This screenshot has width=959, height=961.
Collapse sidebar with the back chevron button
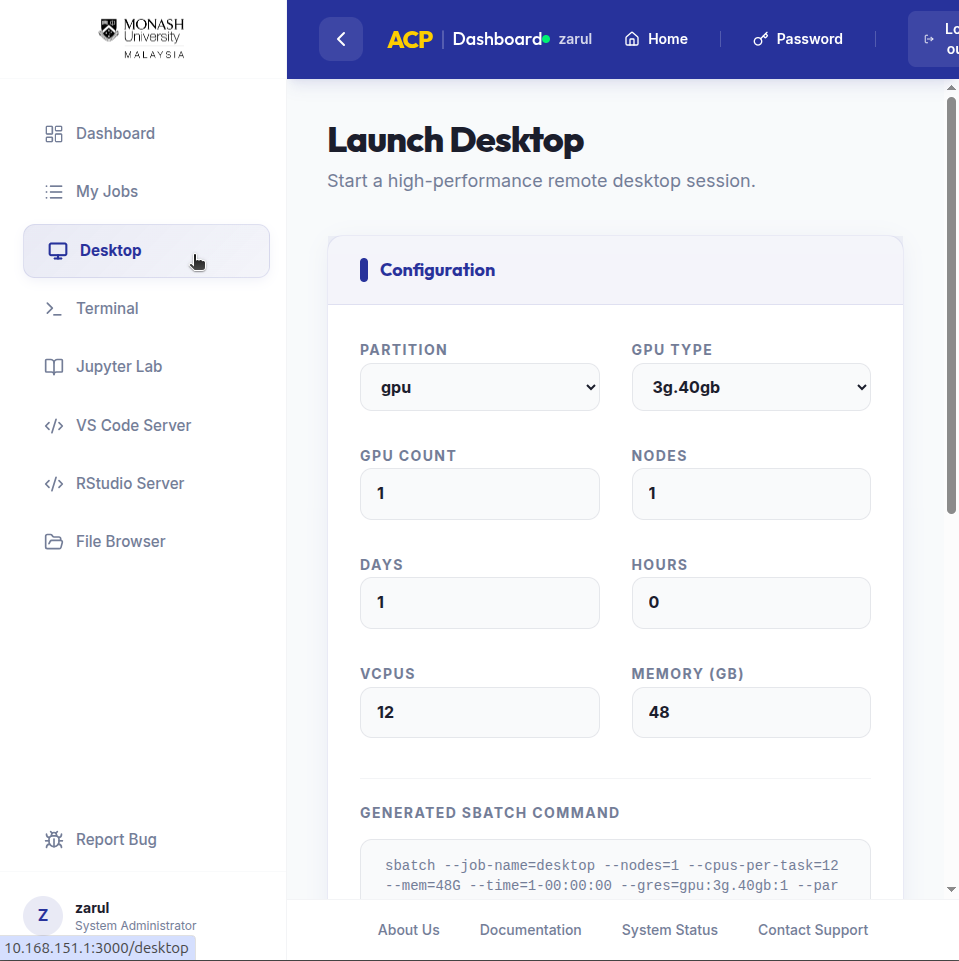pyautogui.click(x=341, y=39)
